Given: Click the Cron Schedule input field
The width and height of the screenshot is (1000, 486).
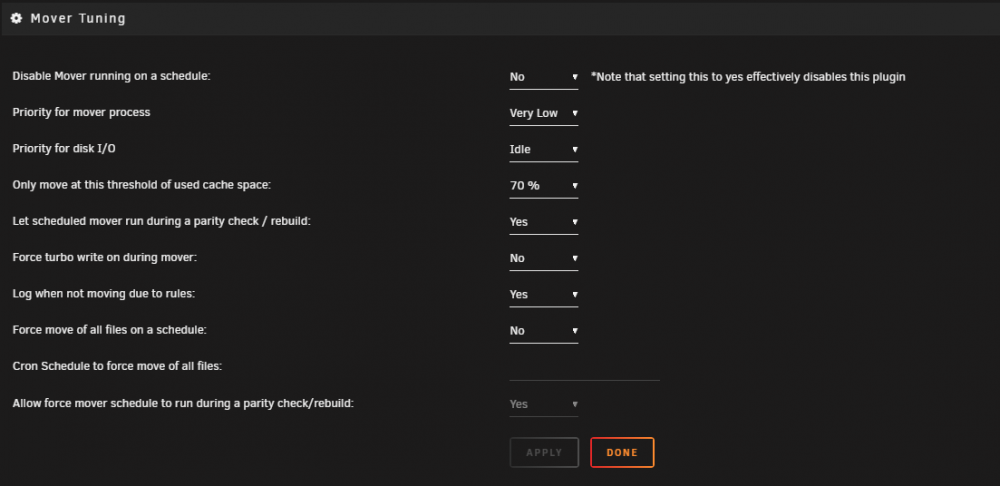Looking at the screenshot, I should [x=584, y=368].
